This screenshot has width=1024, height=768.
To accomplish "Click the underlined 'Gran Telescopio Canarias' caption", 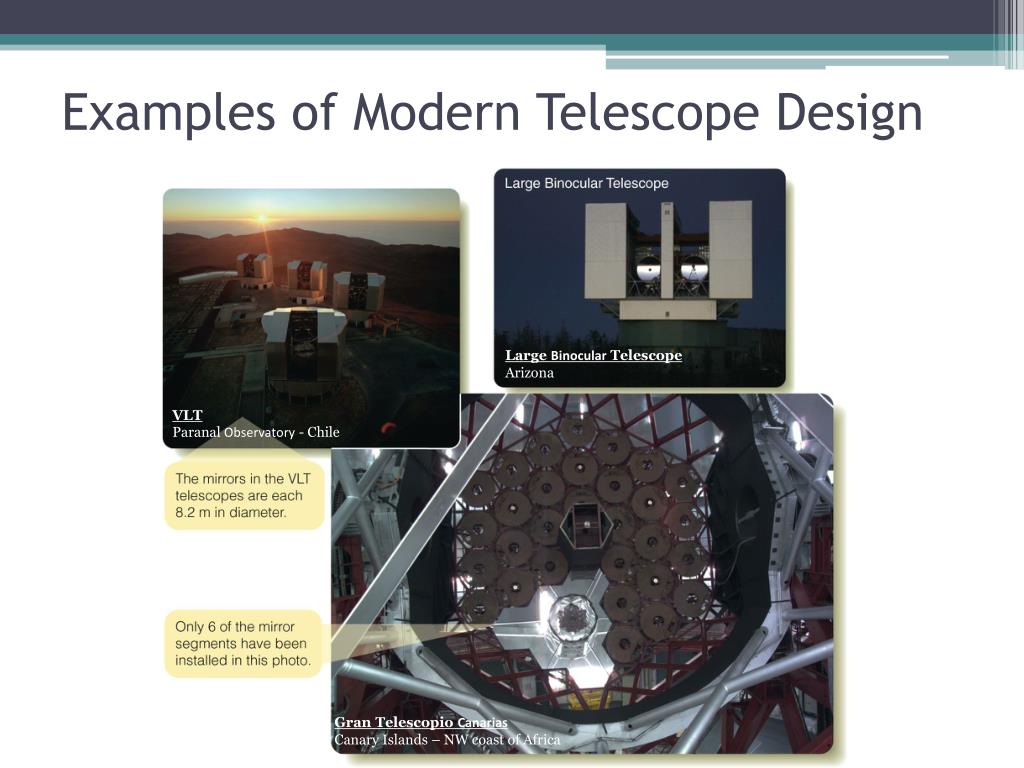I will (x=421, y=722).
